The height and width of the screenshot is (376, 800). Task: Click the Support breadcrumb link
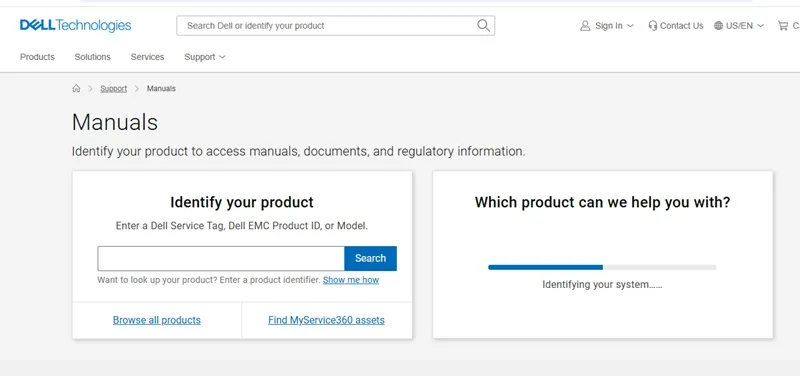(x=113, y=88)
